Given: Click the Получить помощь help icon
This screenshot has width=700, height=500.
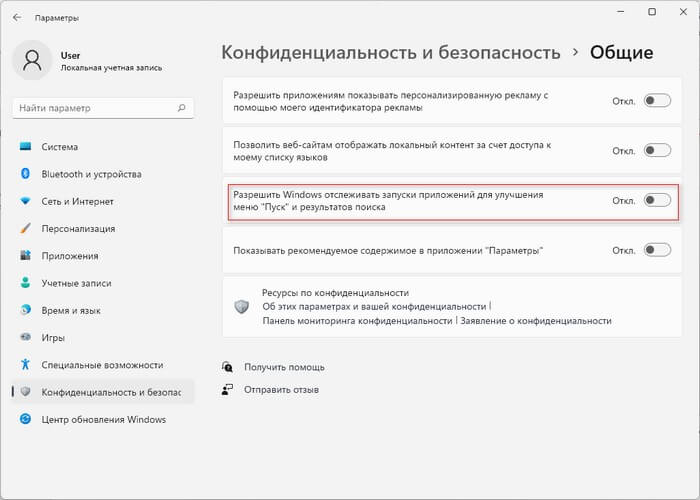Looking at the screenshot, I should (227, 367).
